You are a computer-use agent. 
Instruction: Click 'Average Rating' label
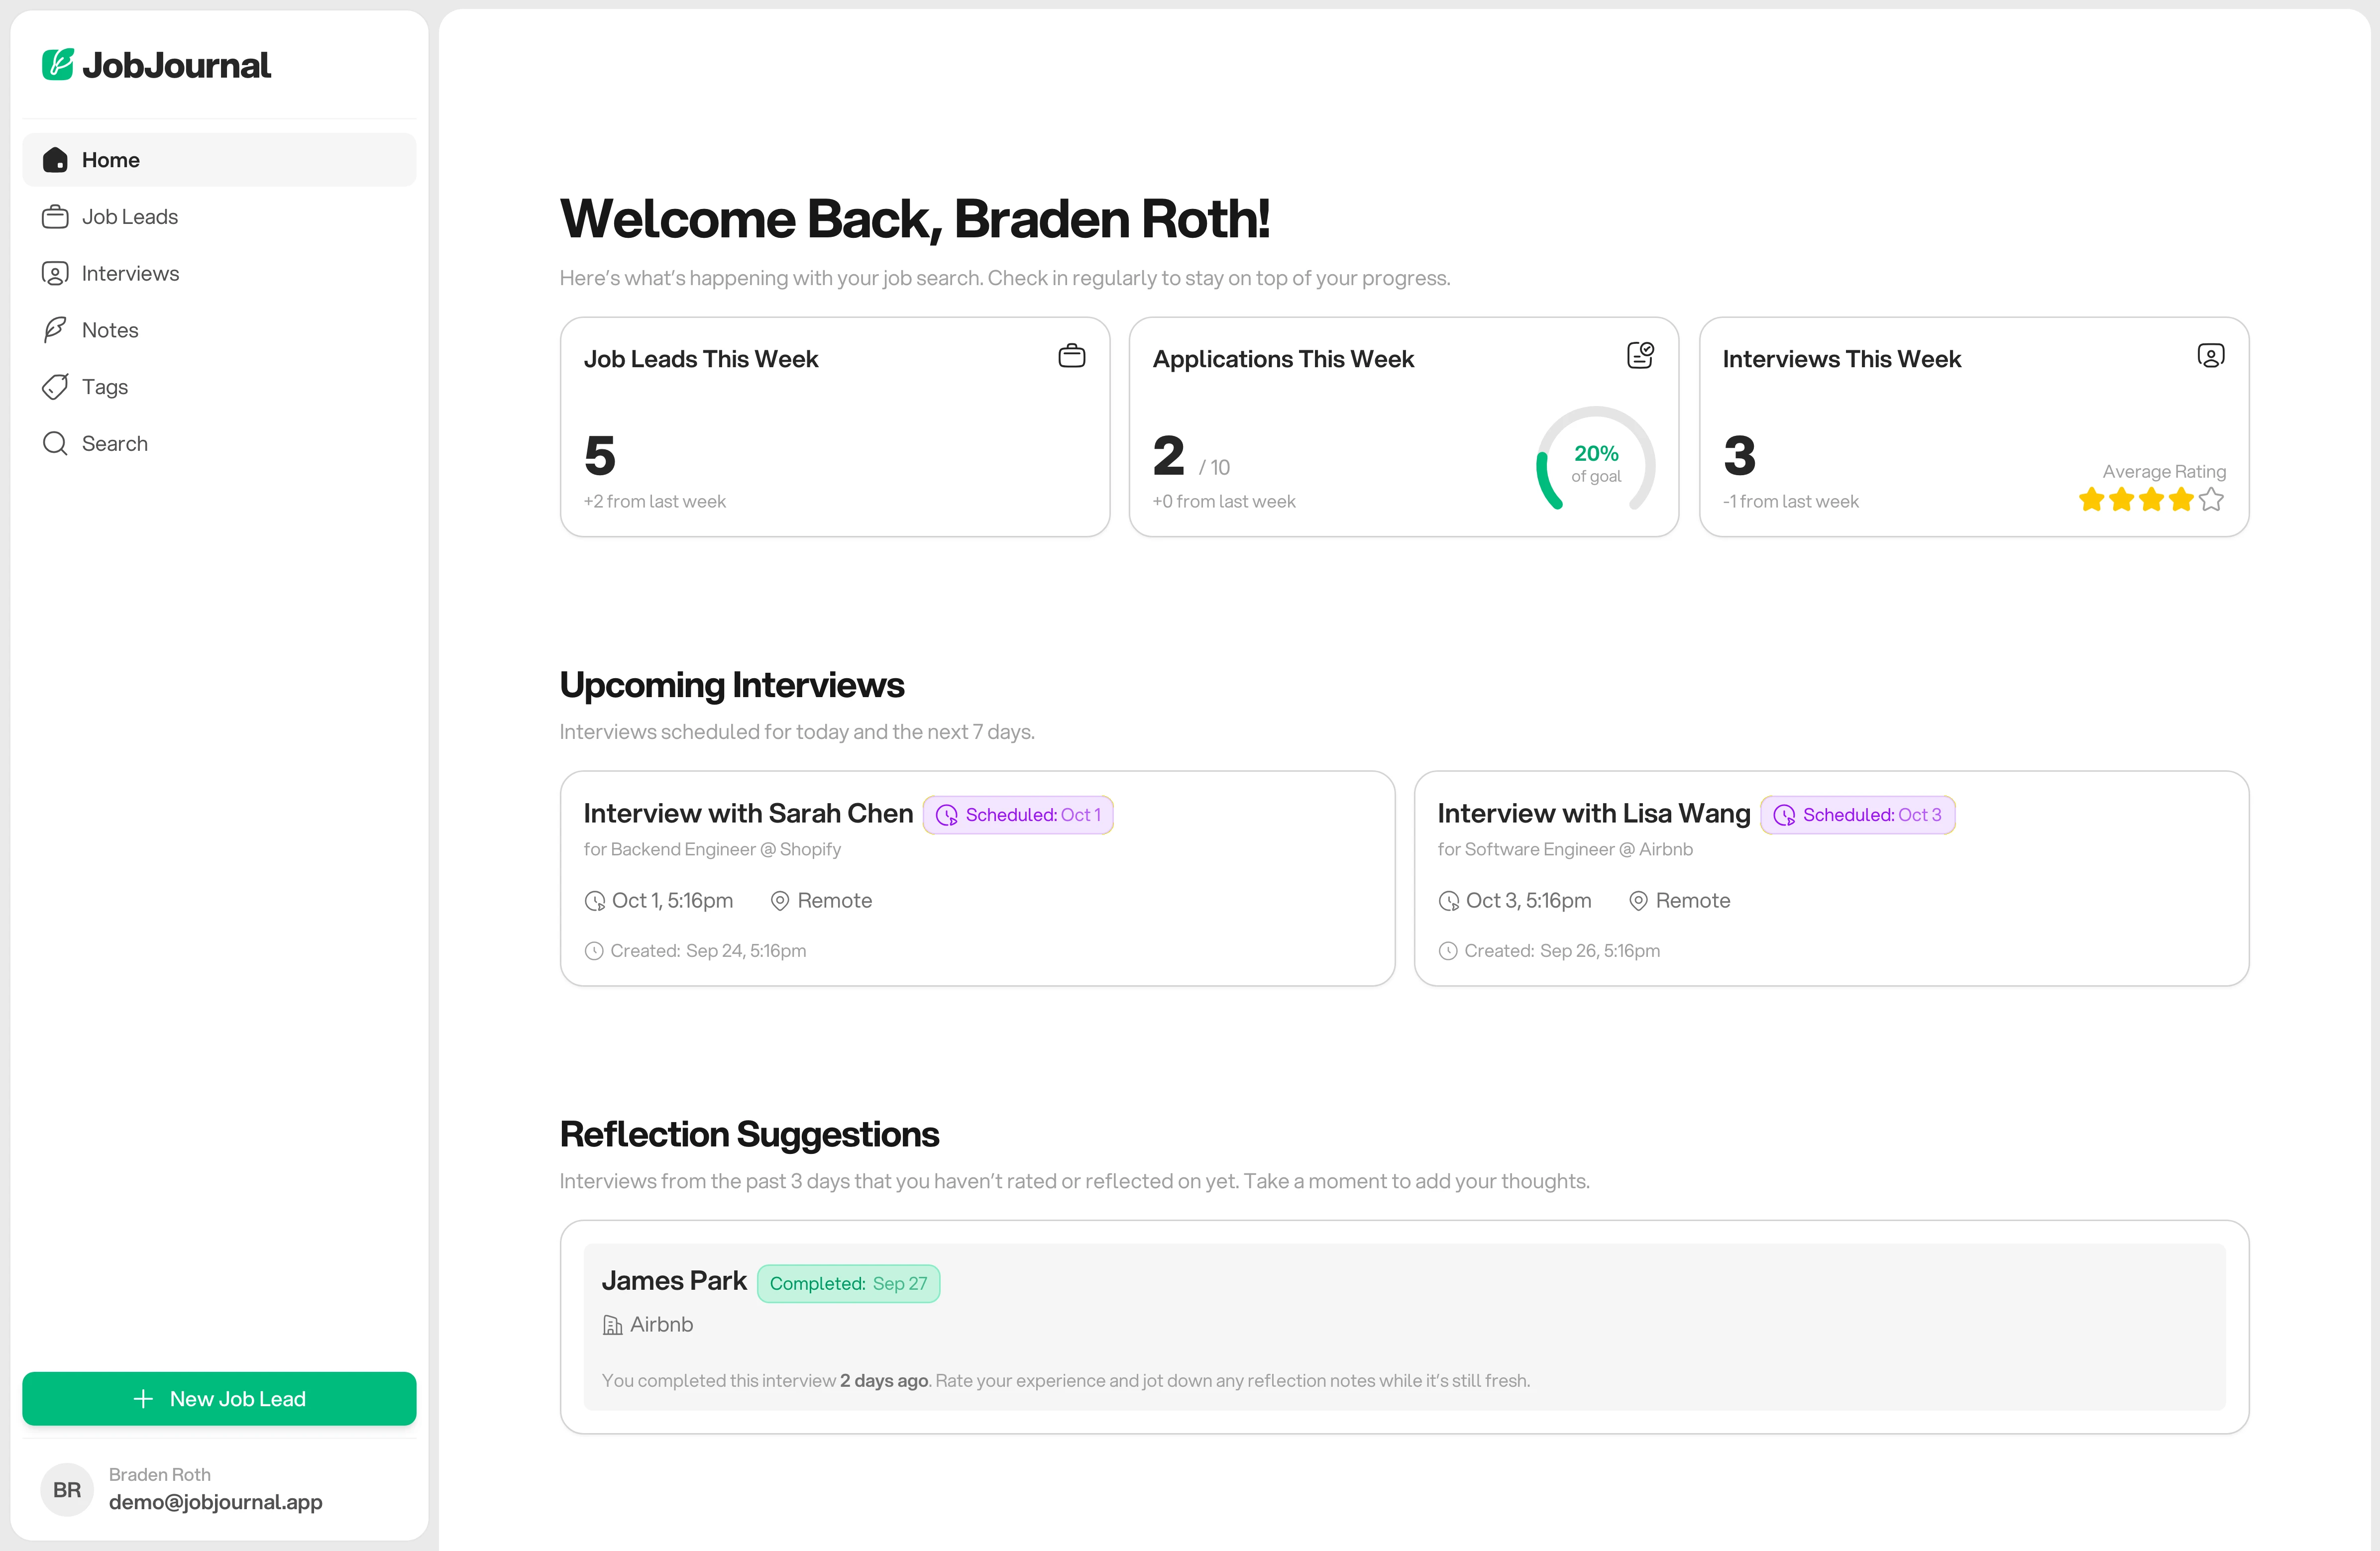[x=2164, y=471]
